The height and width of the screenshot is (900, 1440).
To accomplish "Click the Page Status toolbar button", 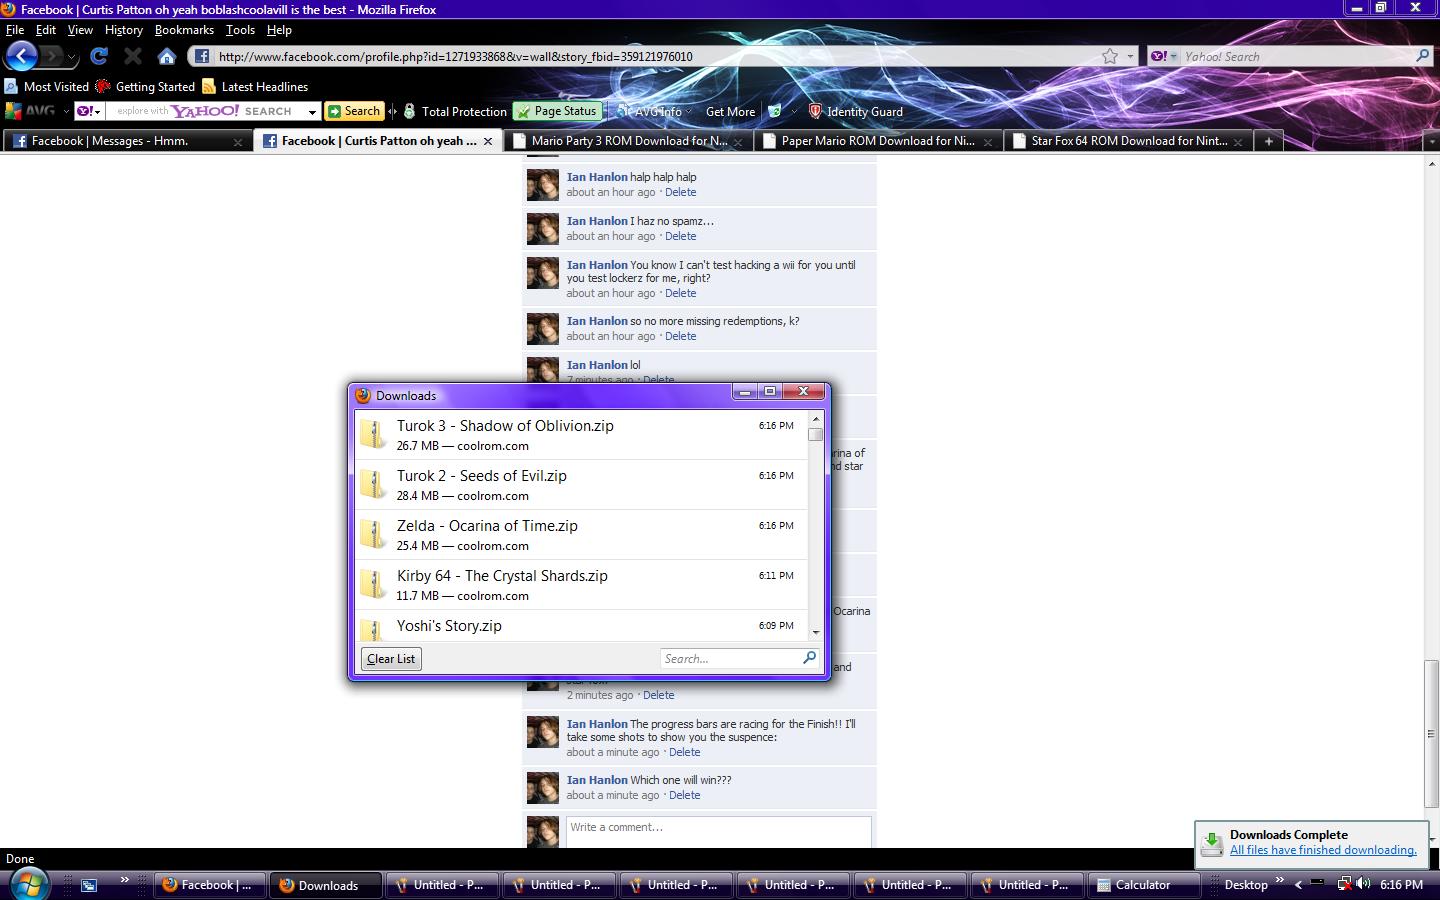I will (x=556, y=111).
